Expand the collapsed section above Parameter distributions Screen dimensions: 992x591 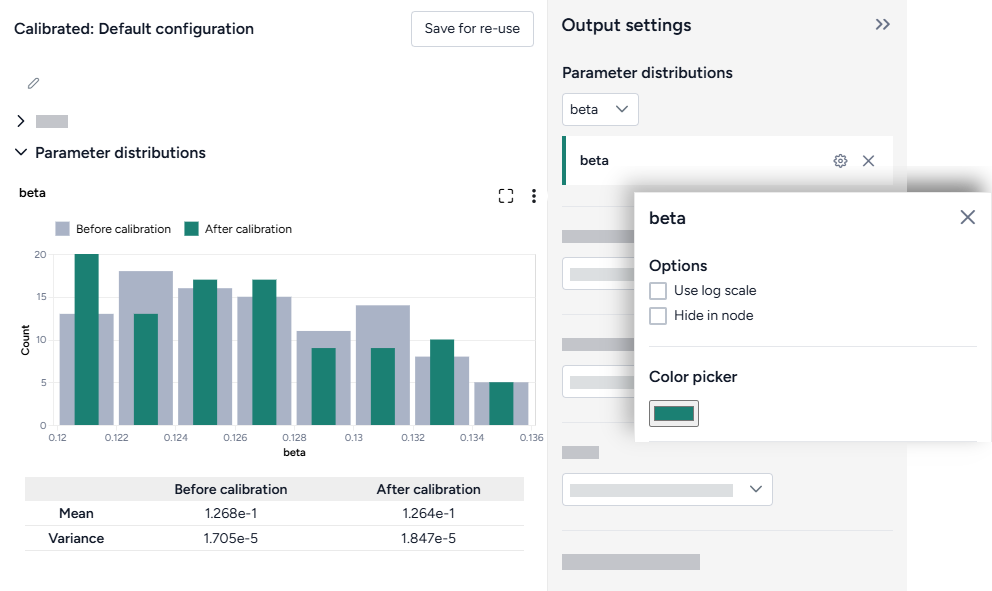pos(21,121)
